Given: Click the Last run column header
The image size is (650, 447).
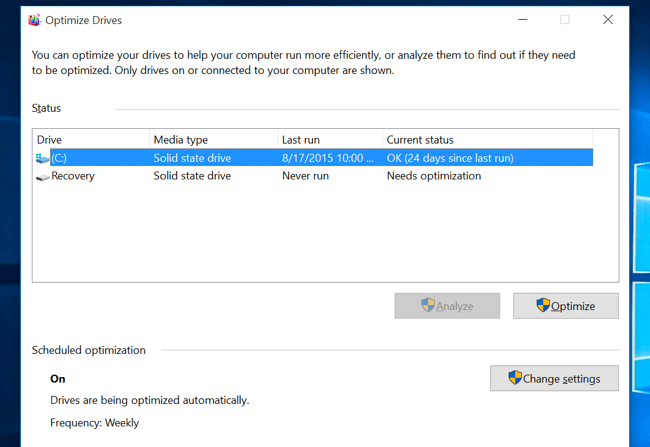Looking at the screenshot, I should point(329,140).
